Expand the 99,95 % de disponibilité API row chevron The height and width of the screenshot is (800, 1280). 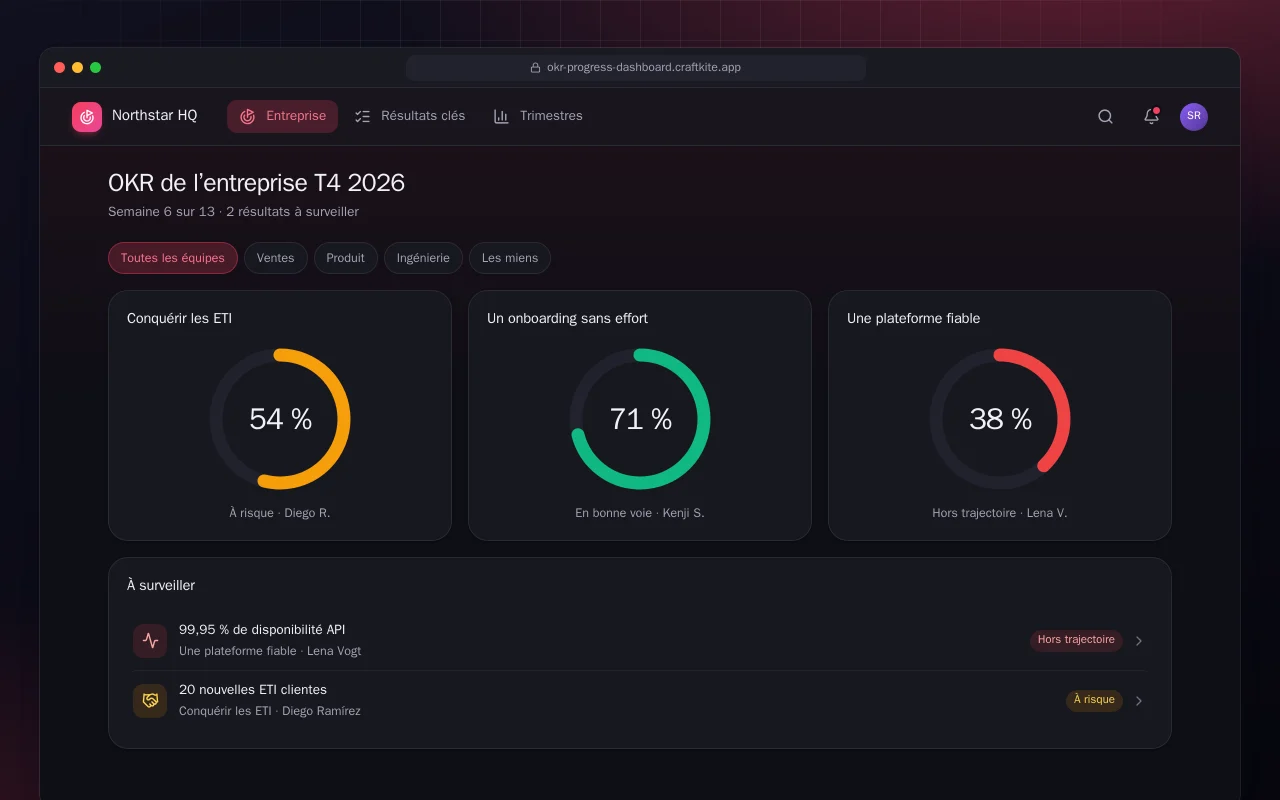click(x=1139, y=641)
